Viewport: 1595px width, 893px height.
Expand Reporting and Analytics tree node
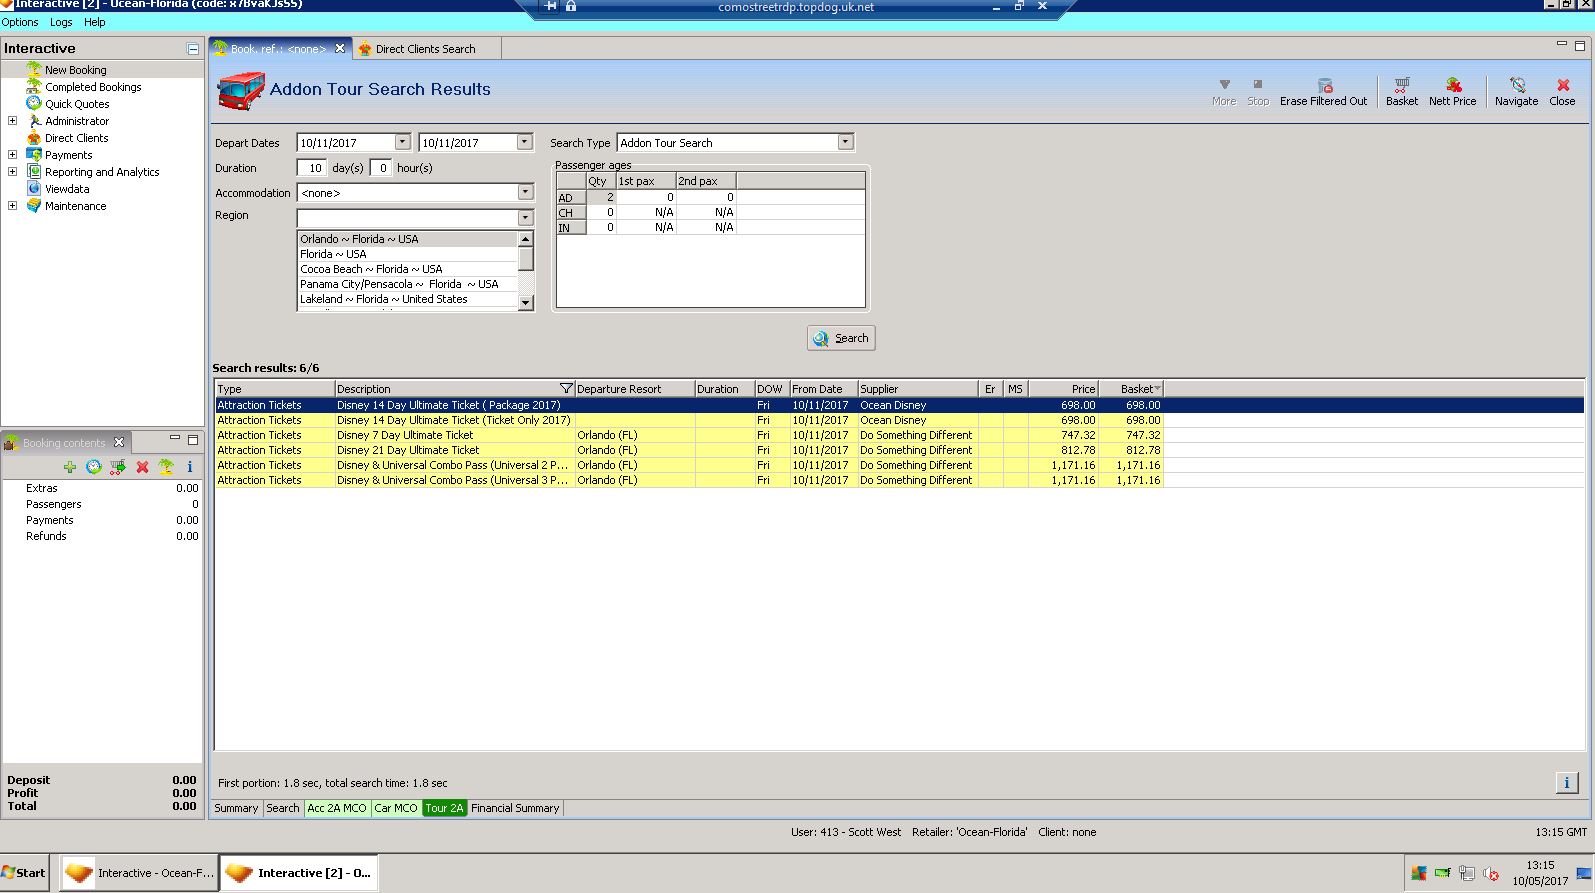point(12,172)
